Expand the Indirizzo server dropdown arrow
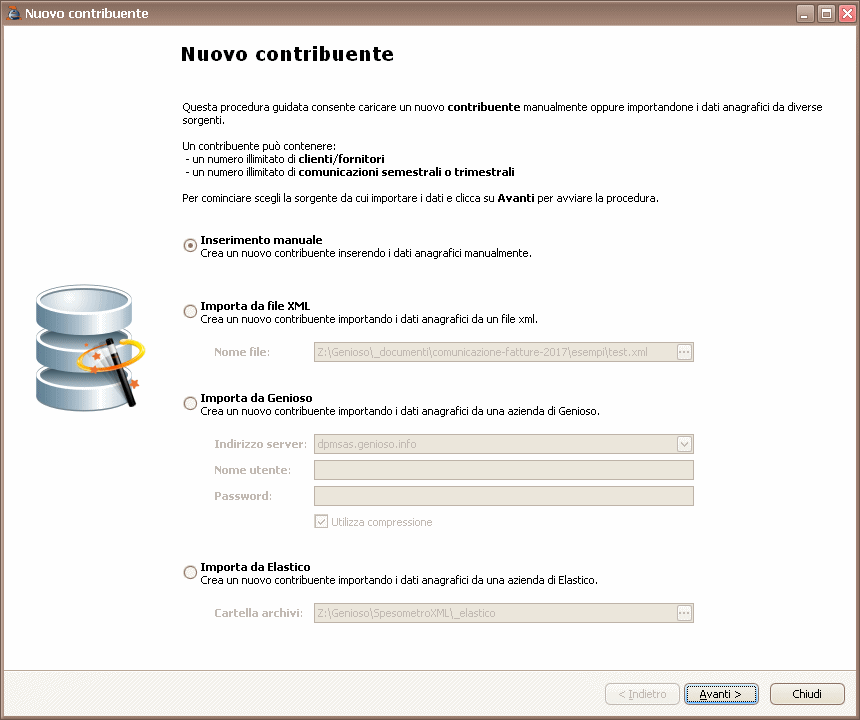This screenshot has height=720, width=860. coord(684,444)
